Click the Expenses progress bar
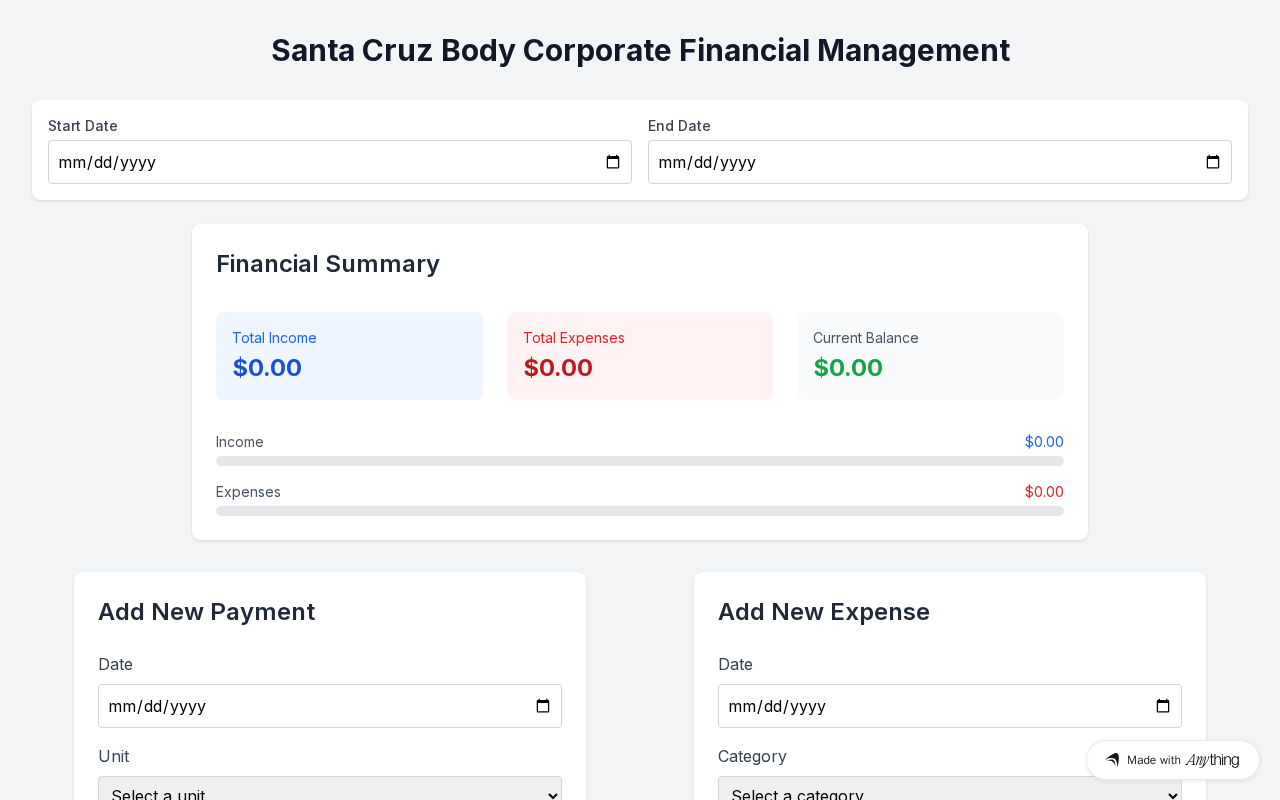The width and height of the screenshot is (1280, 800). 640,511
